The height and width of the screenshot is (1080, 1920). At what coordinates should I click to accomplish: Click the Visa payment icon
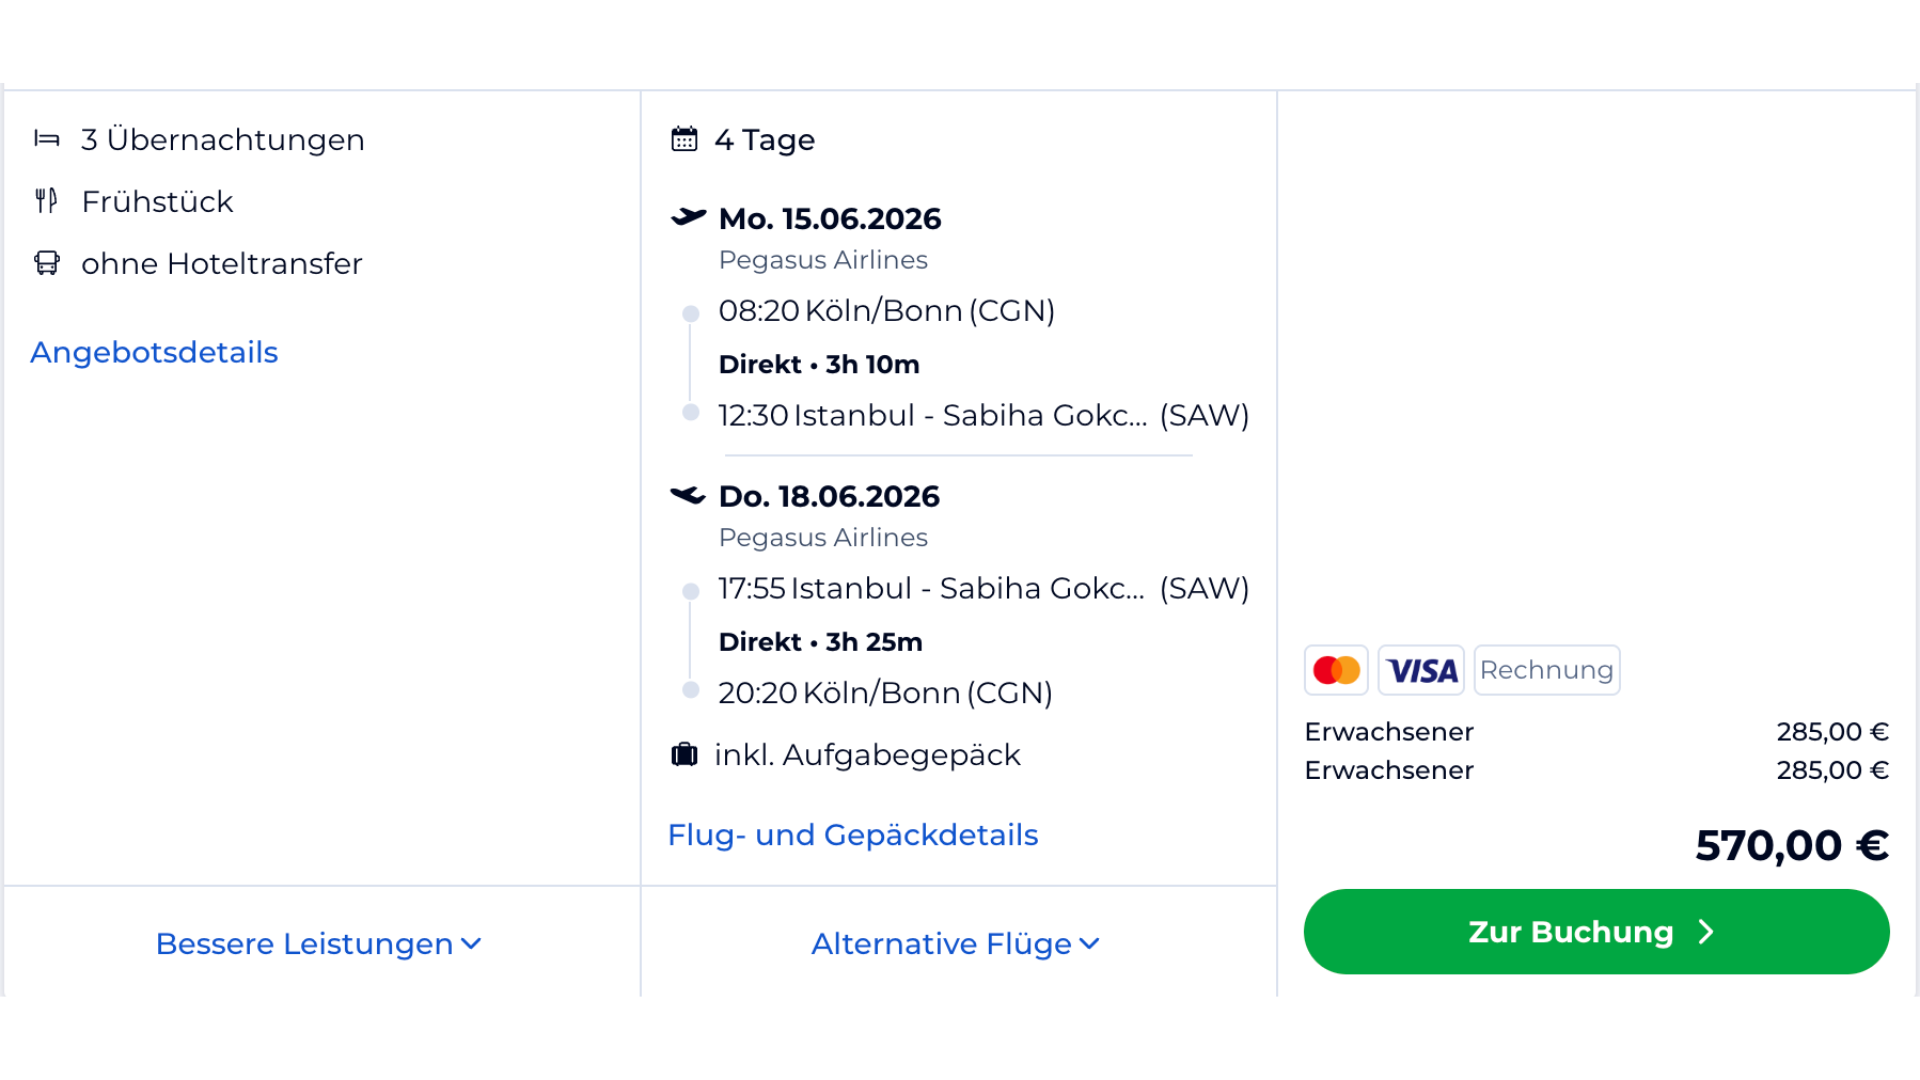1421,670
